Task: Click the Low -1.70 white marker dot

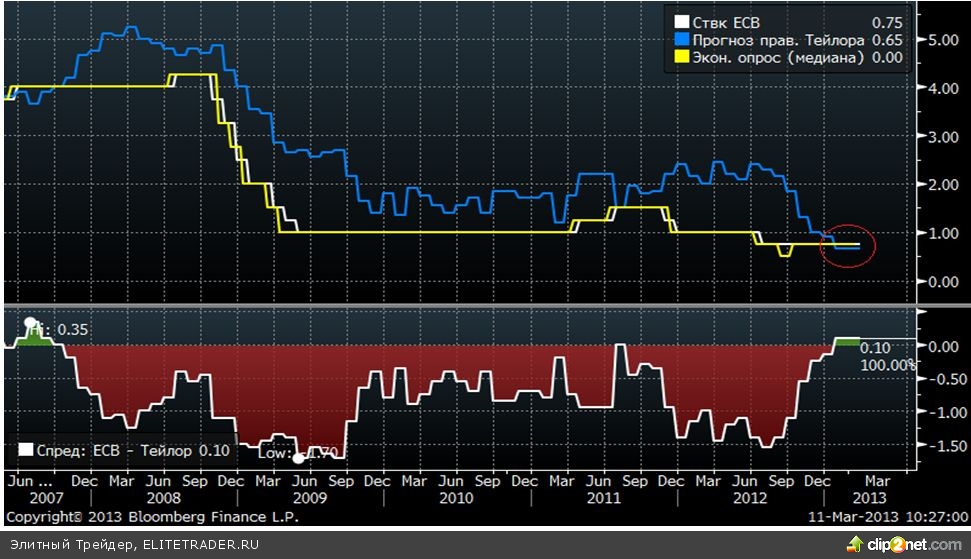Action: (298, 458)
